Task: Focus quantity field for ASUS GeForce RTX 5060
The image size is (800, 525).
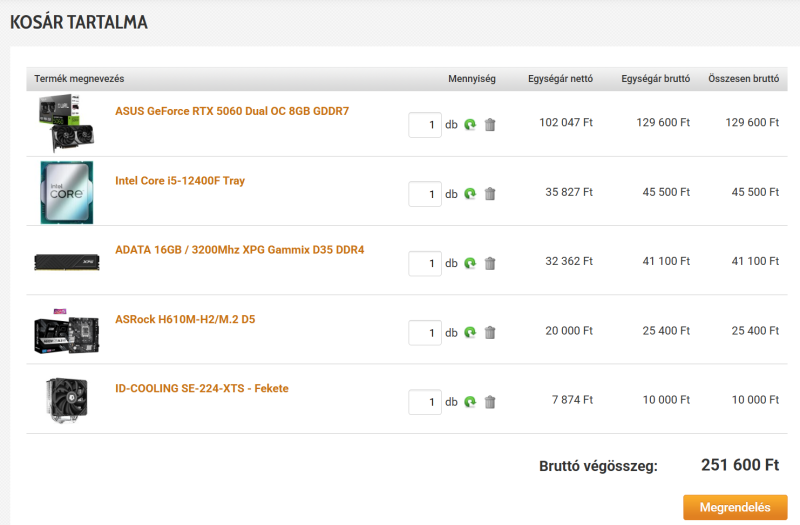Action: click(x=425, y=125)
